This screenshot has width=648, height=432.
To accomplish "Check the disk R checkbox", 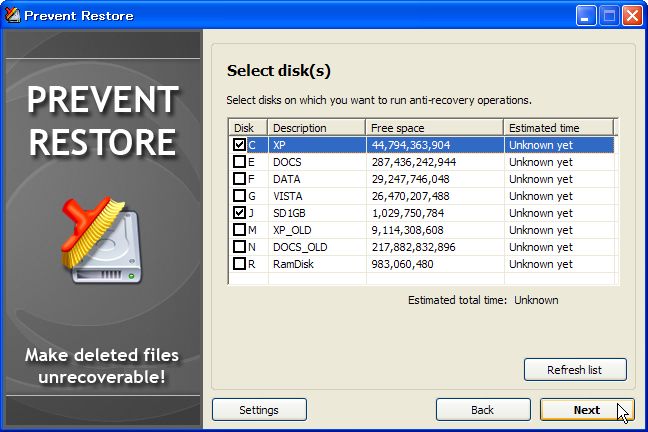I will point(239,264).
